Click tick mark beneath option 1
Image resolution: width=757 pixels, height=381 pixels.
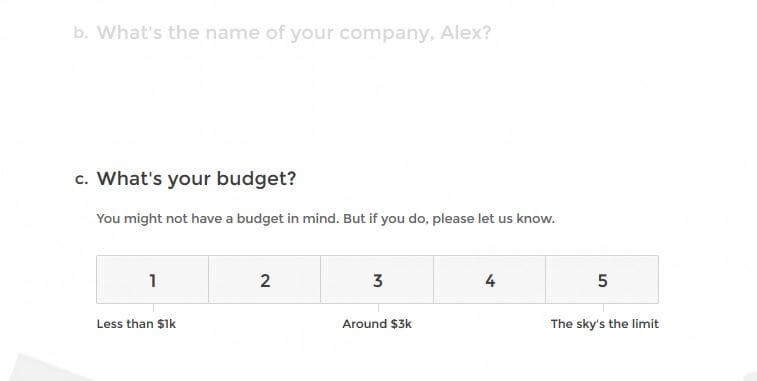click(153, 308)
